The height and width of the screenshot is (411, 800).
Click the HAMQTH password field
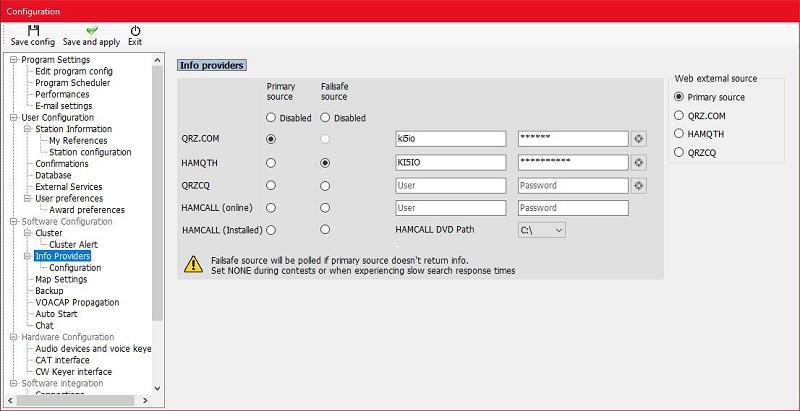573,163
